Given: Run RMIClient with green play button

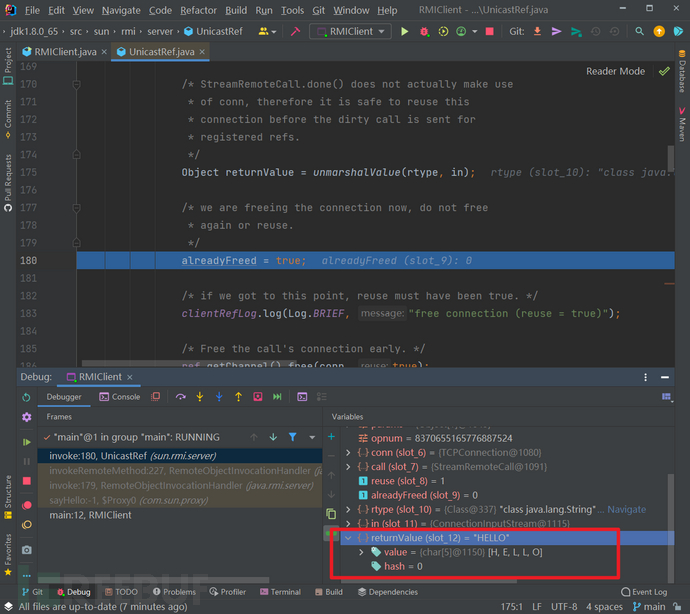Looking at the screenshot, I should pyautogui.click(x=404, y=31).
